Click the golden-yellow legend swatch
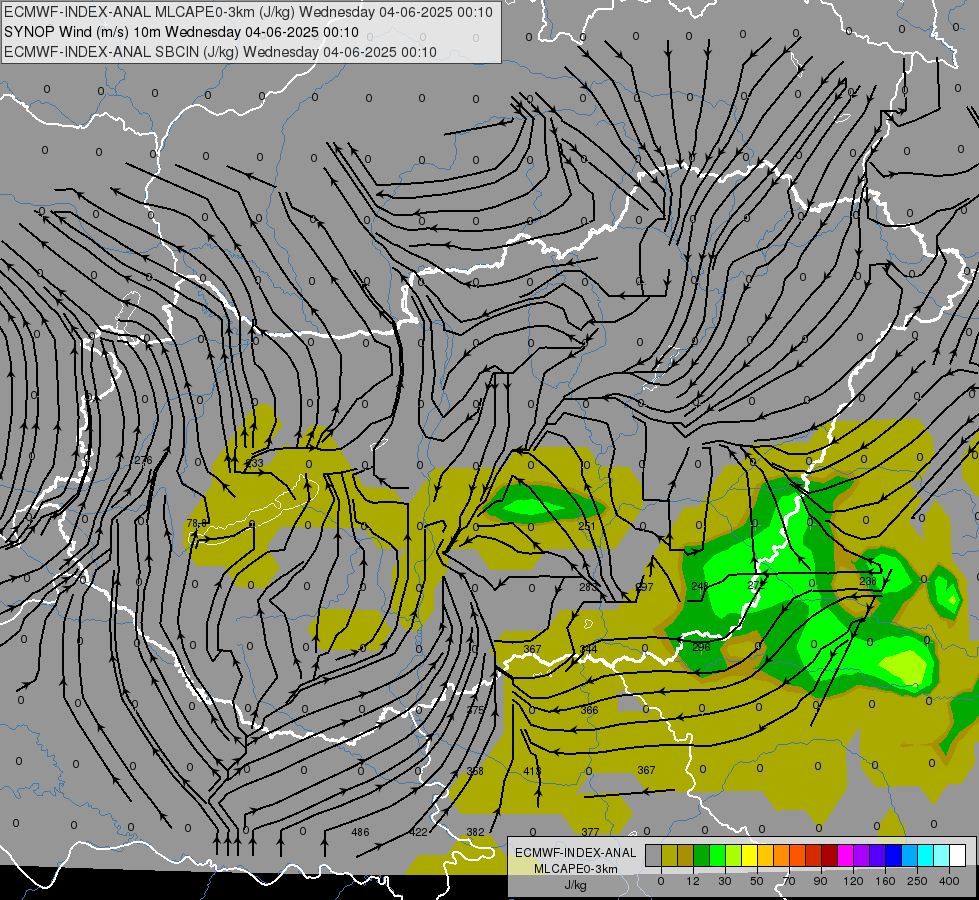 [x=765, y=856]
